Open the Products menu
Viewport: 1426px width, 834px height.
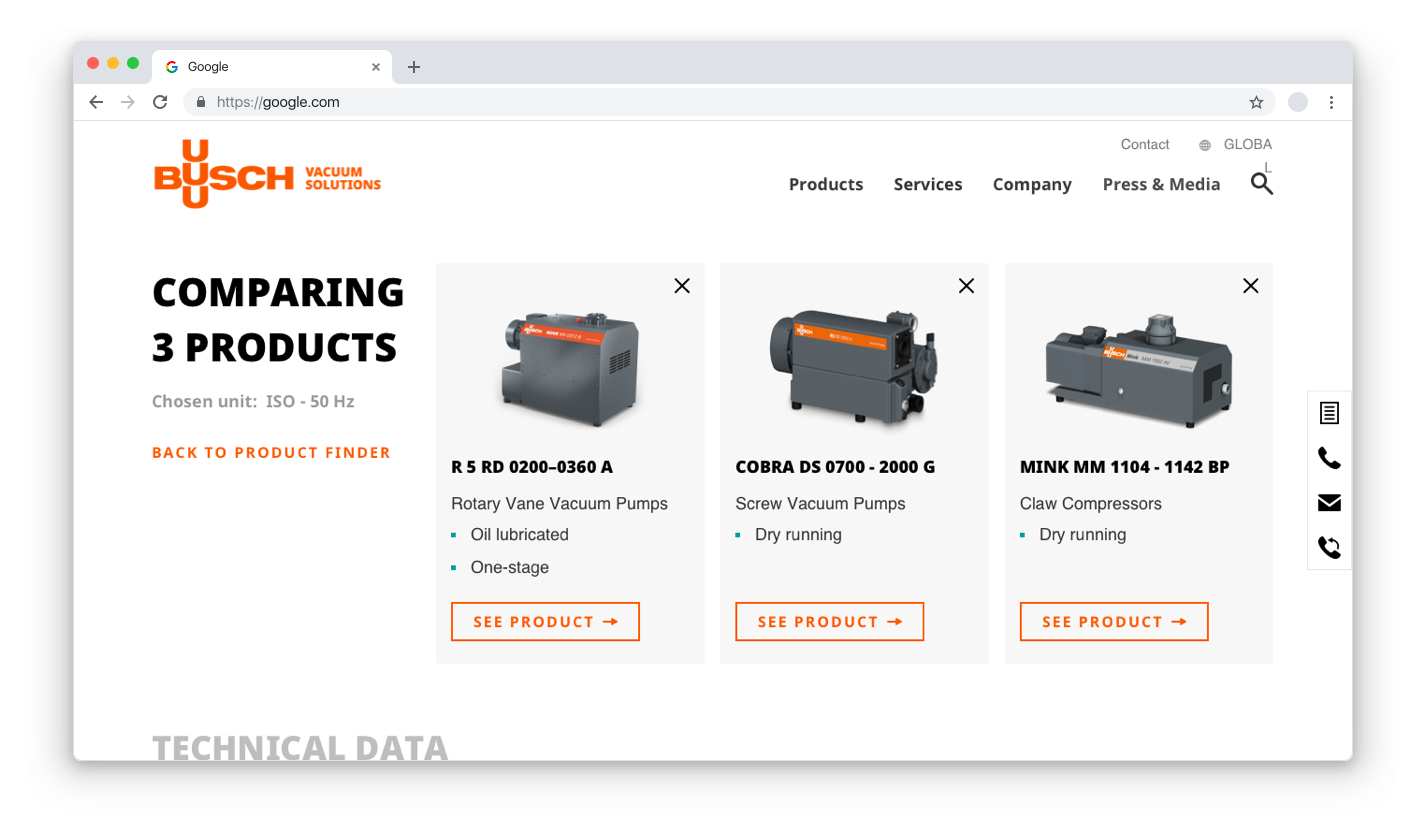pos(826,184)
